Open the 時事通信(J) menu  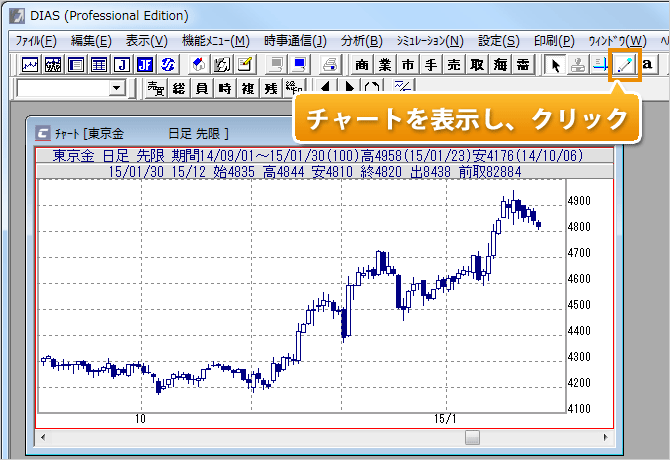coord(295,41)
